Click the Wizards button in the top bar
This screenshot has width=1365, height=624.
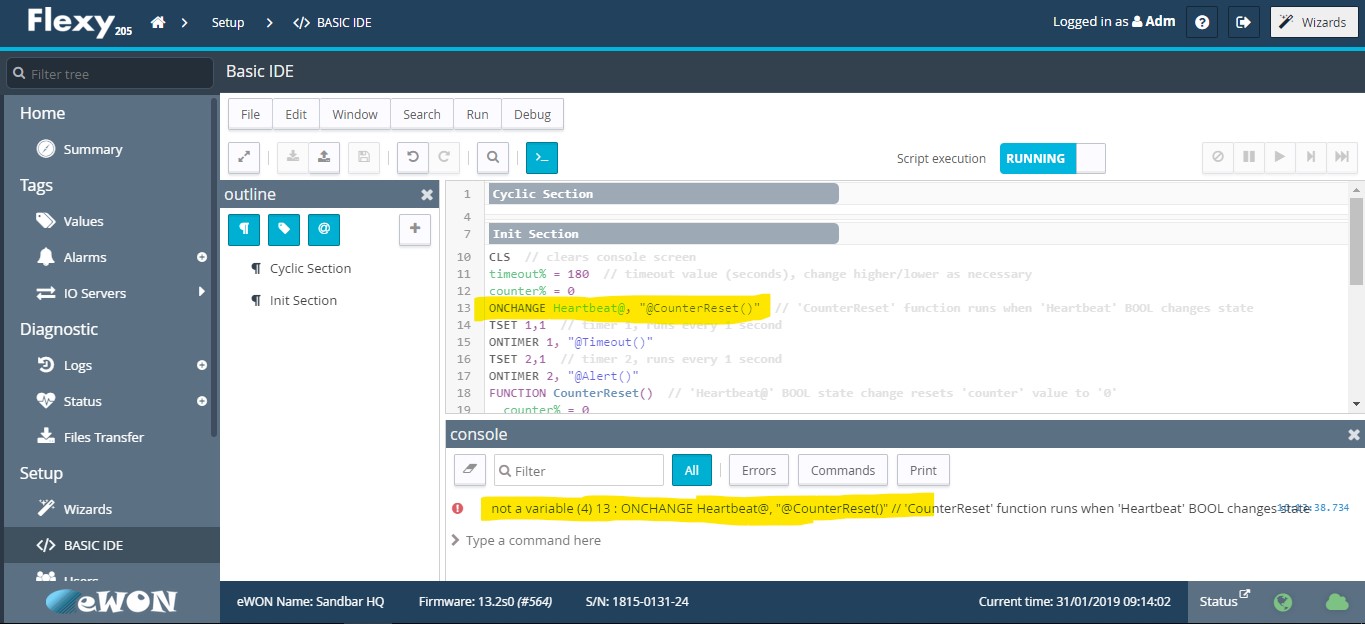click(x=1313, y=21)
